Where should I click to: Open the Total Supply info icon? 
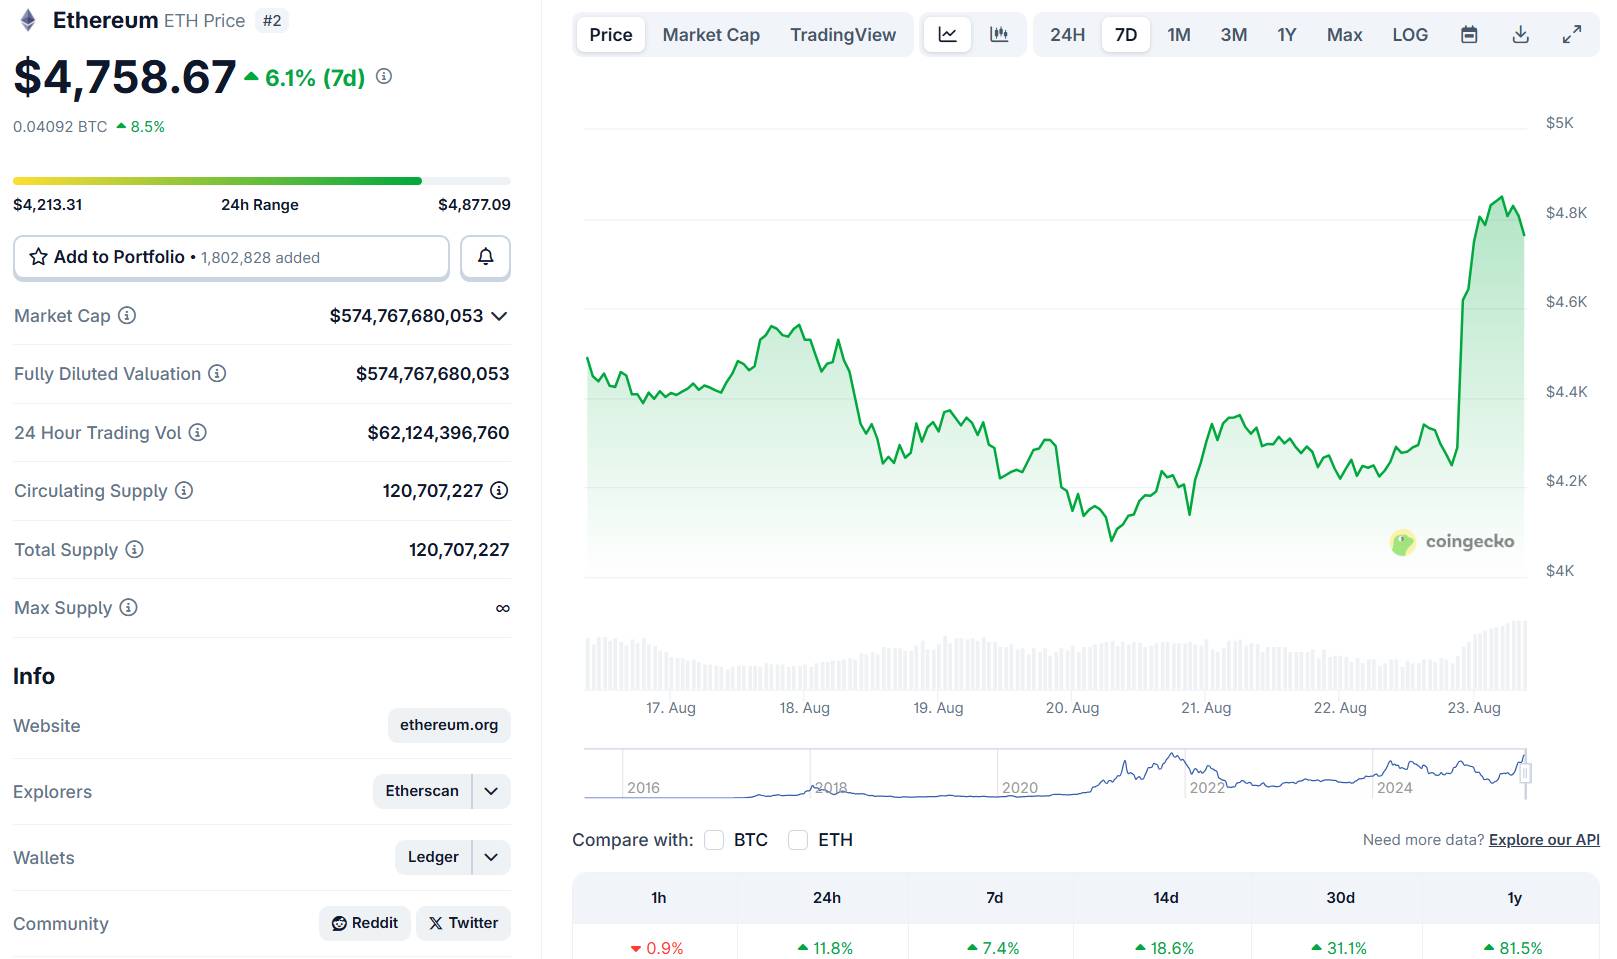(x=134, y=549)
